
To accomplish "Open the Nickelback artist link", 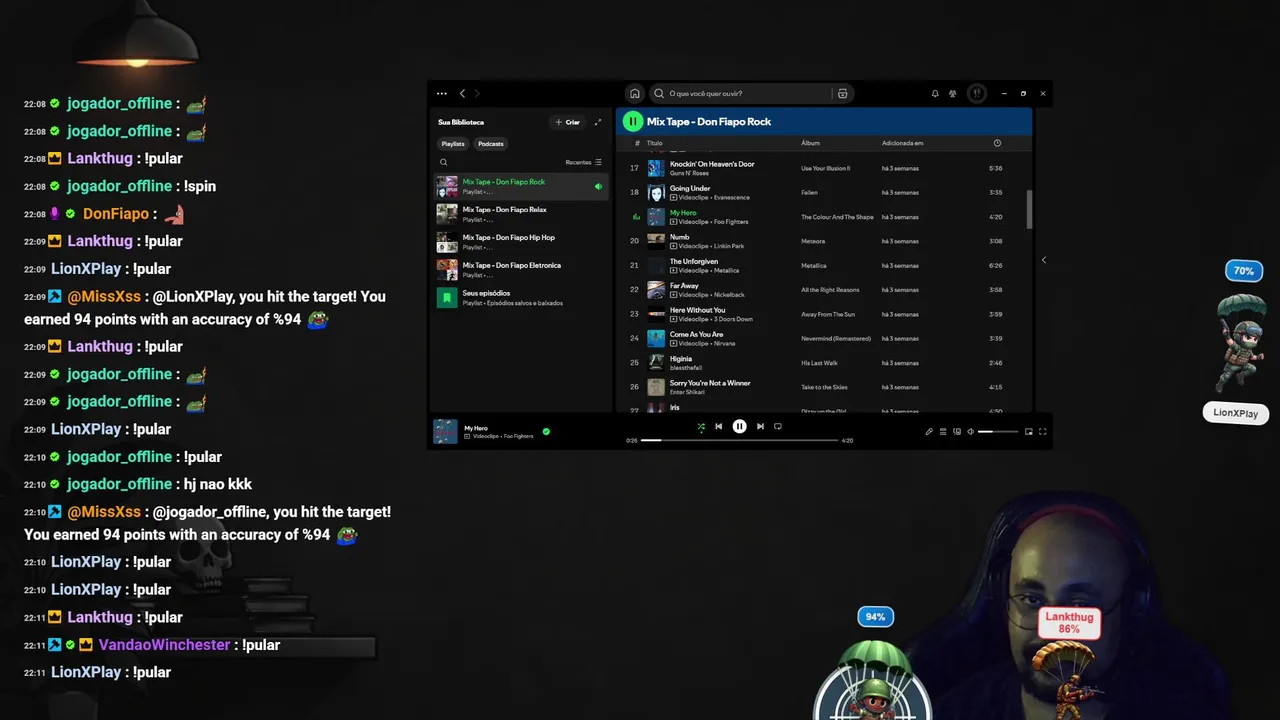I will click(x=729, y=295).
